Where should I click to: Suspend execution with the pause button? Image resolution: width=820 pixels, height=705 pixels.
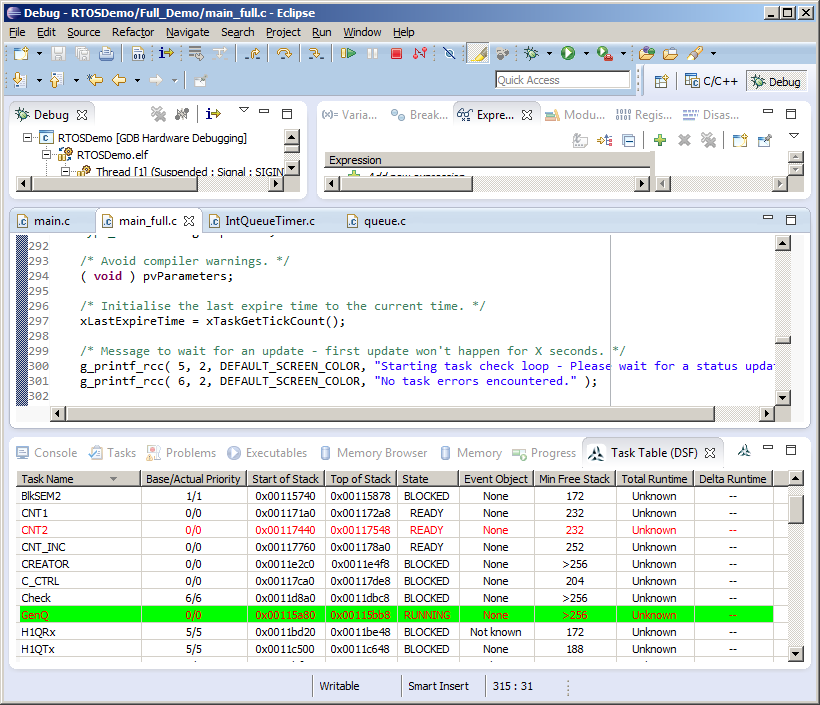[372, 53]
